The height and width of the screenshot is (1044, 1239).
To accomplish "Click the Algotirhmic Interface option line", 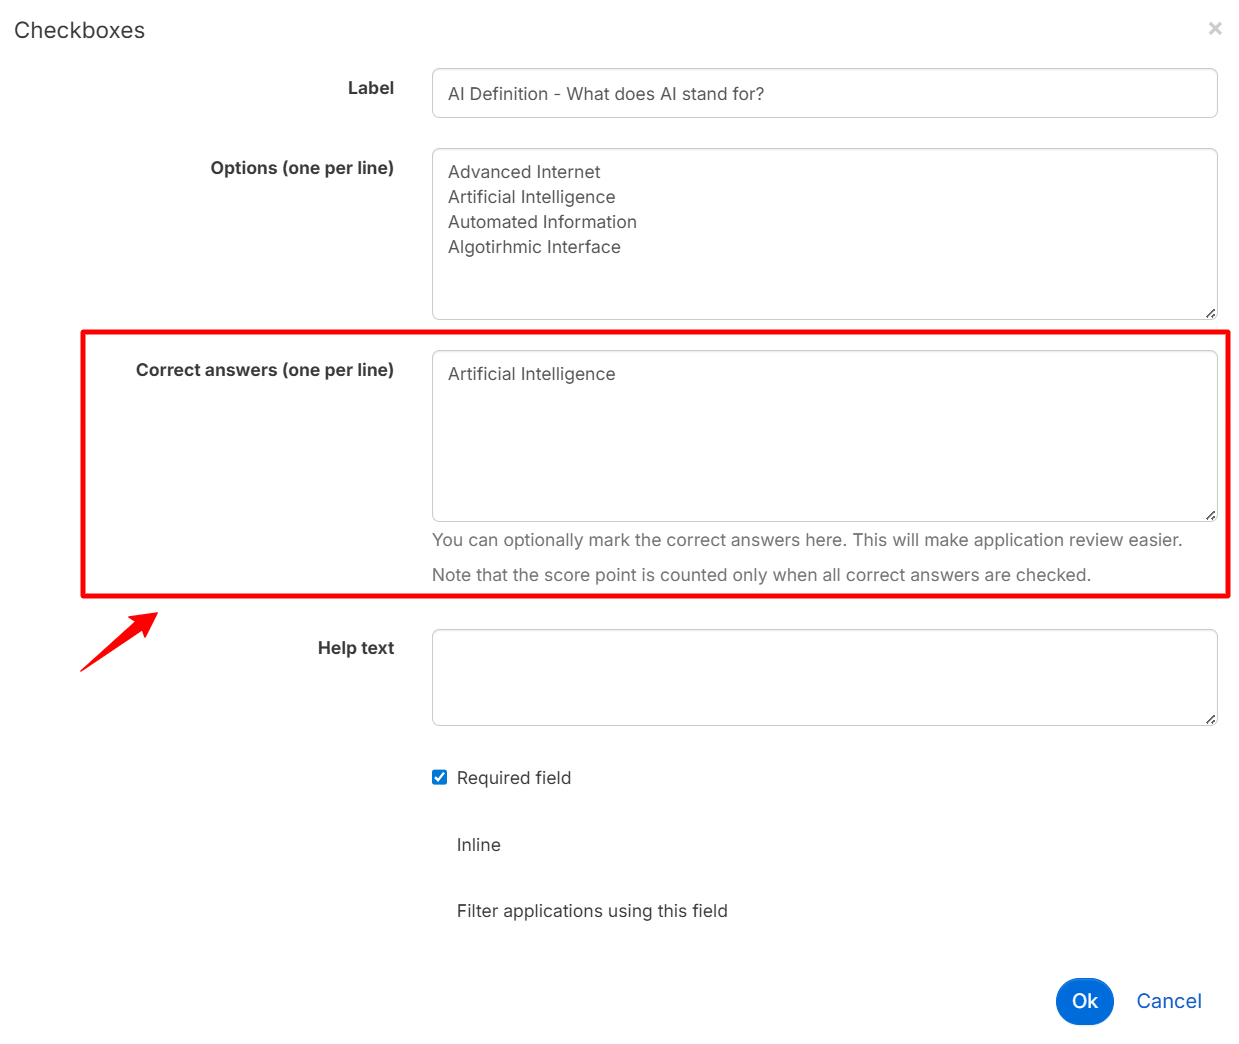I will pos(534,247).
